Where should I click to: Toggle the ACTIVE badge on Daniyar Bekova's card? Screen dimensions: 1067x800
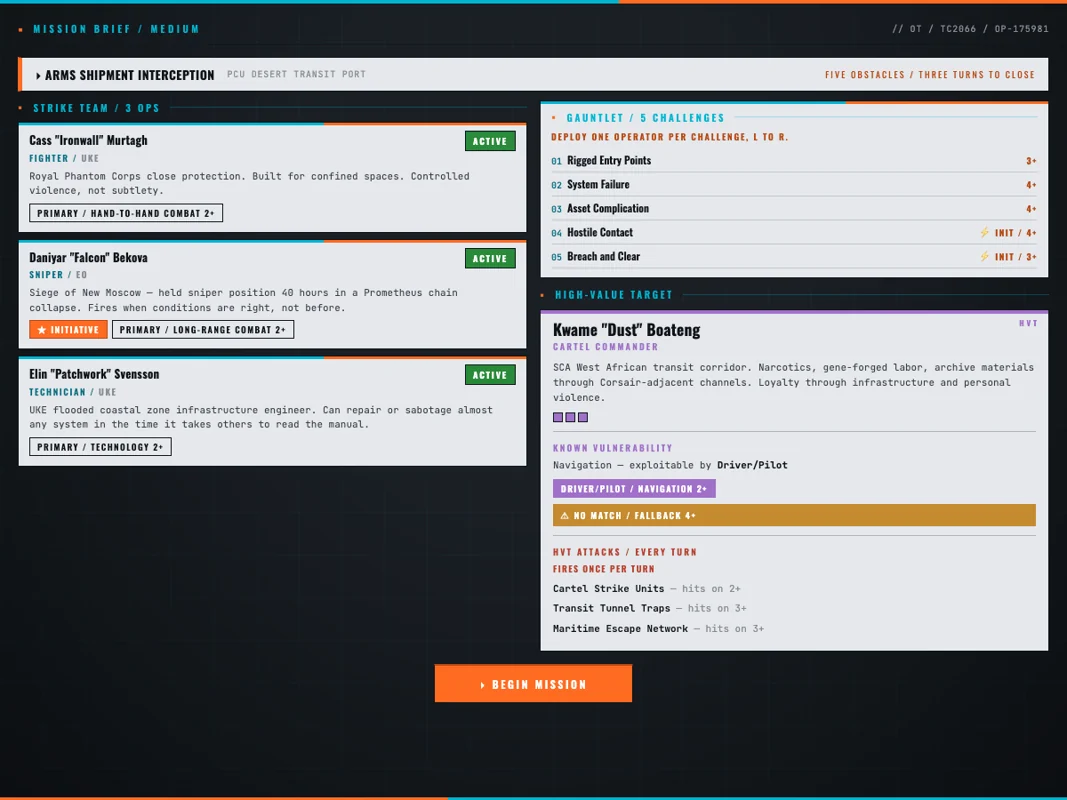(490, 259)
